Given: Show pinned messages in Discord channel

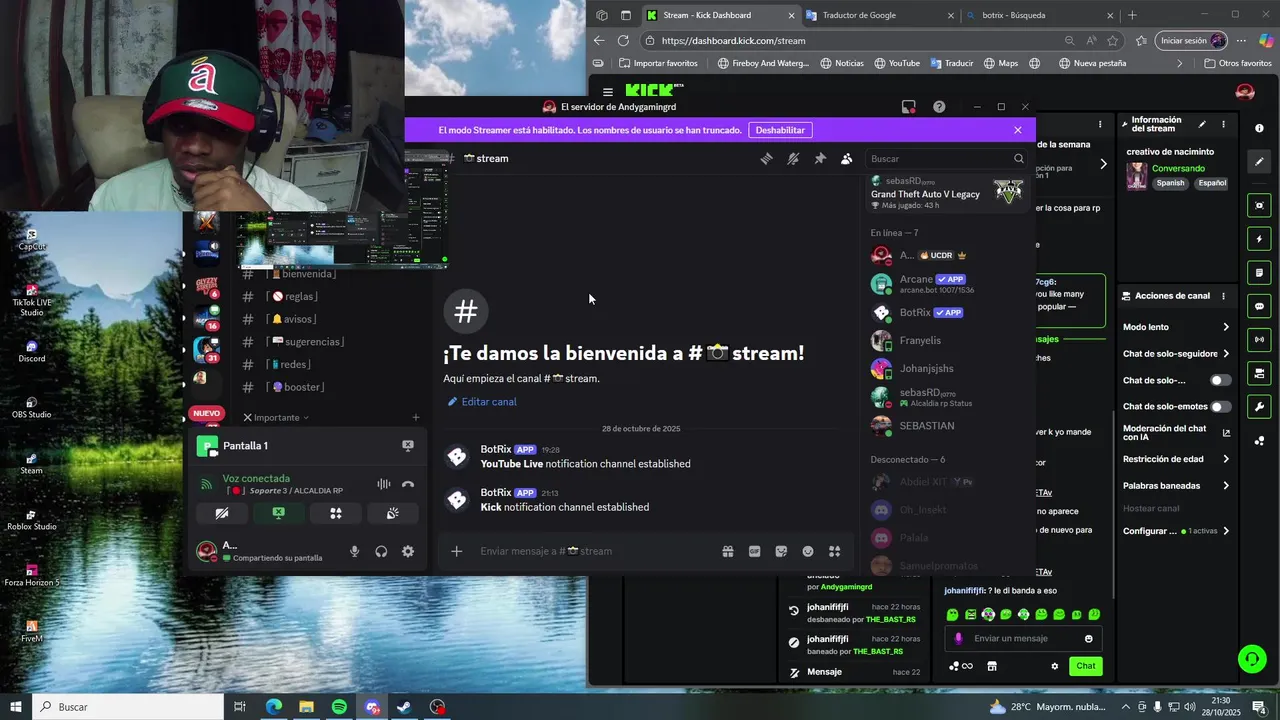Looking at the screenshot, I should (820, 158).
